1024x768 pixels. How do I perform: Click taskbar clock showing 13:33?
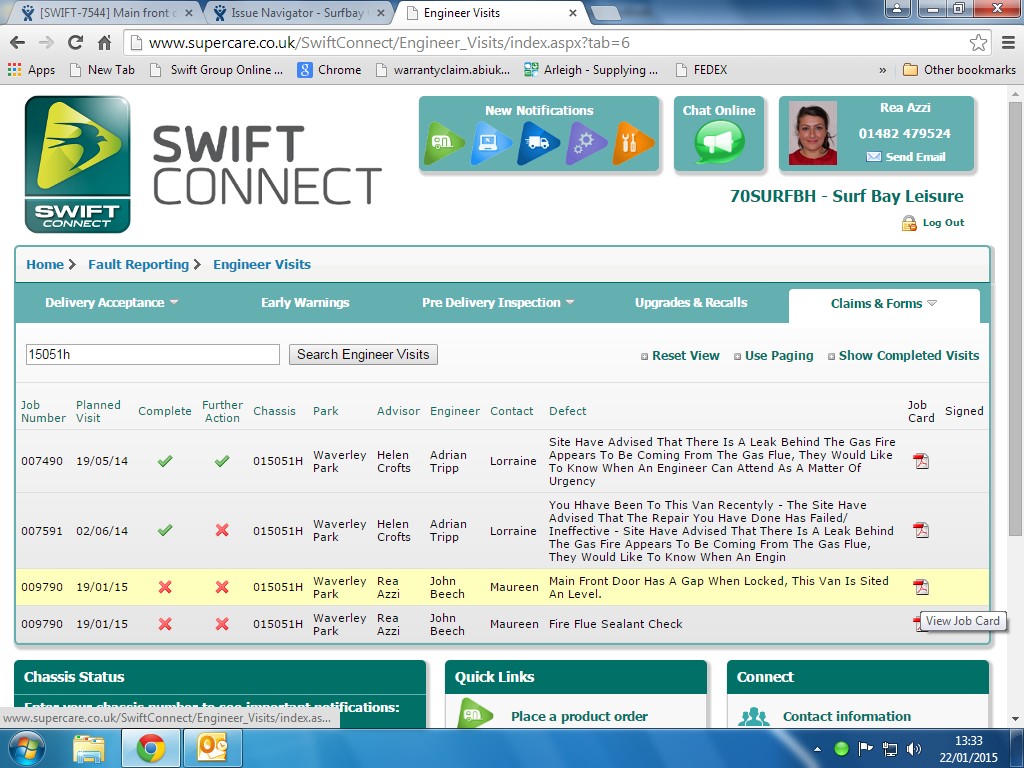pos(968,741)
